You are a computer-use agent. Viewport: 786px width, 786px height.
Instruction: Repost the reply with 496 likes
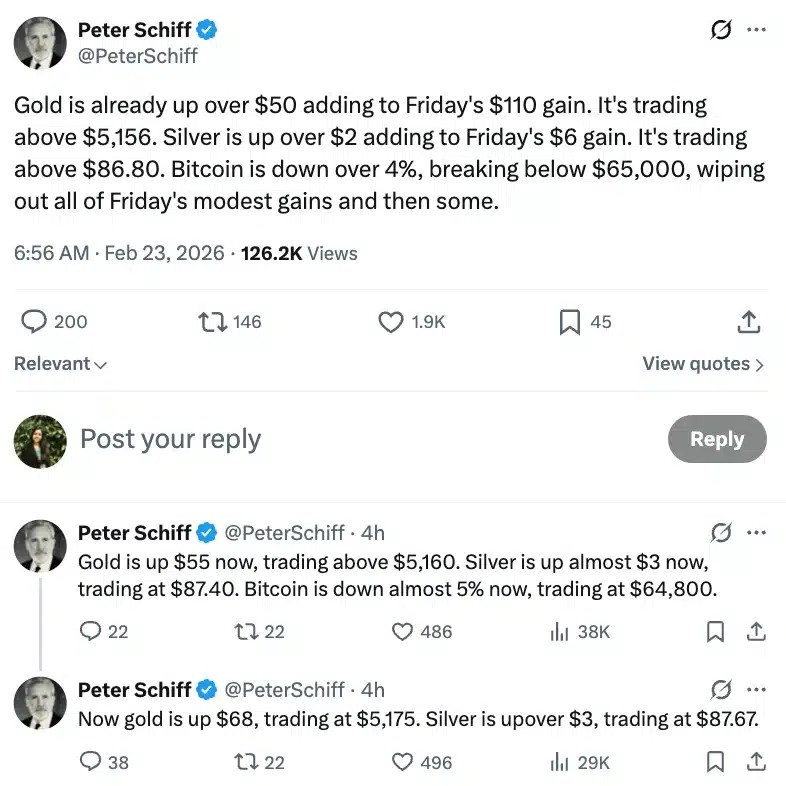point(244,762)
